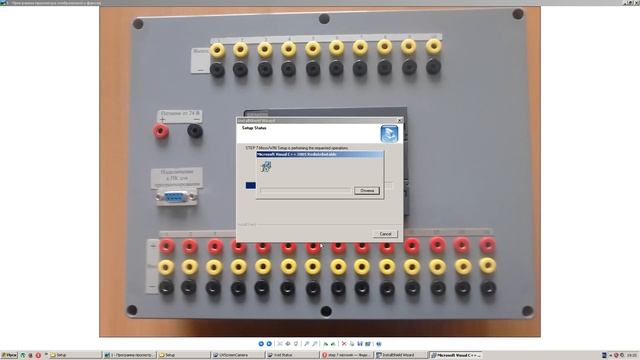Switch to Microsoft Visual C++ taskbar button

click(x=456, y=355)
